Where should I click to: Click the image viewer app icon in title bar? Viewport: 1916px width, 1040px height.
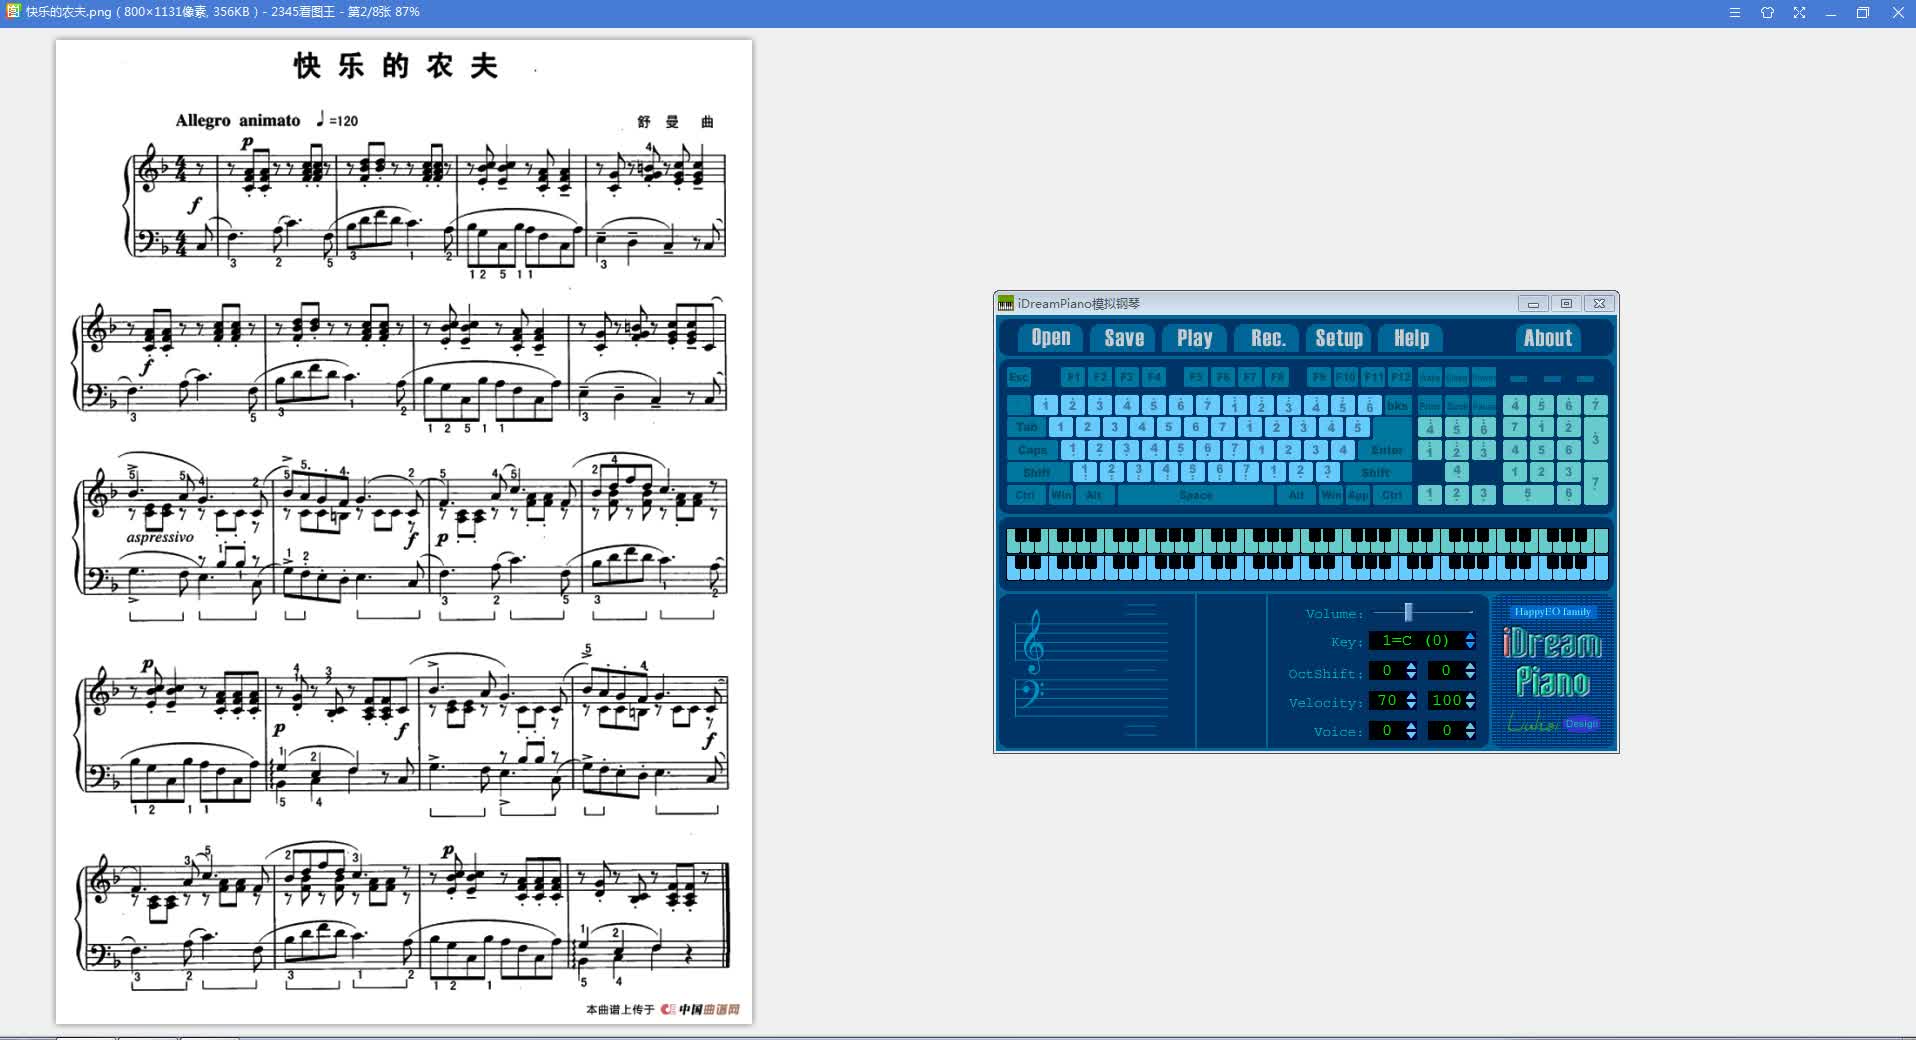click(13, 12)
